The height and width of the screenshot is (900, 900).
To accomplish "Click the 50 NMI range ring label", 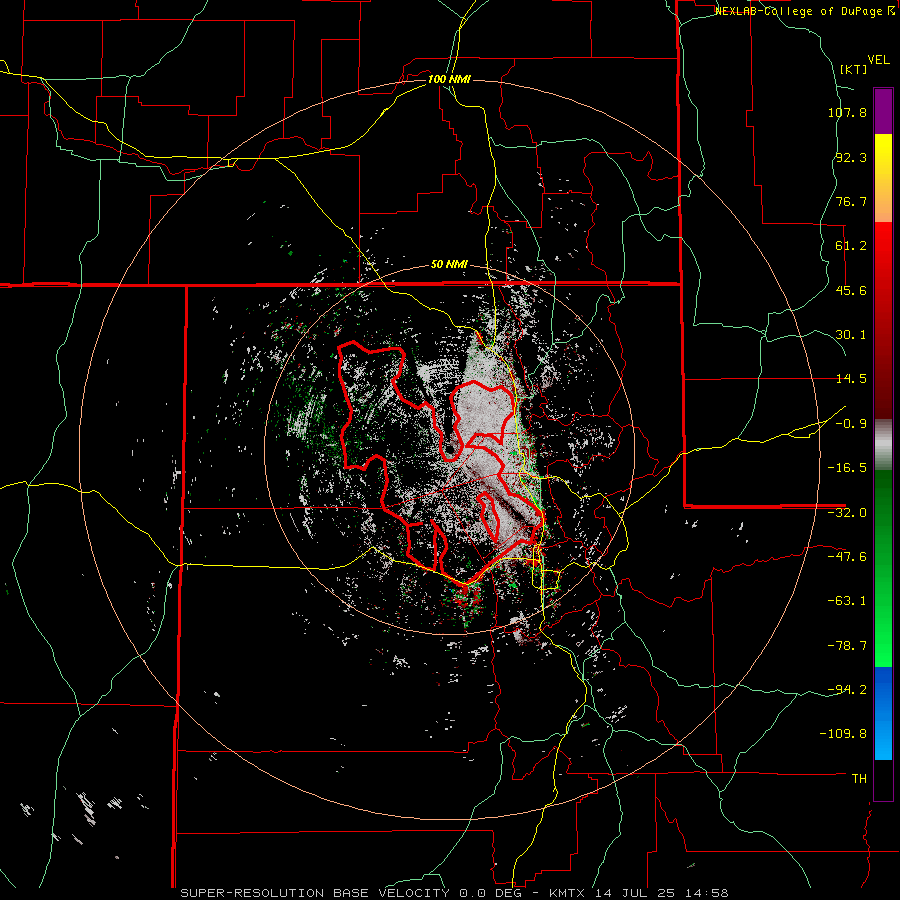I will coord(449,265).
